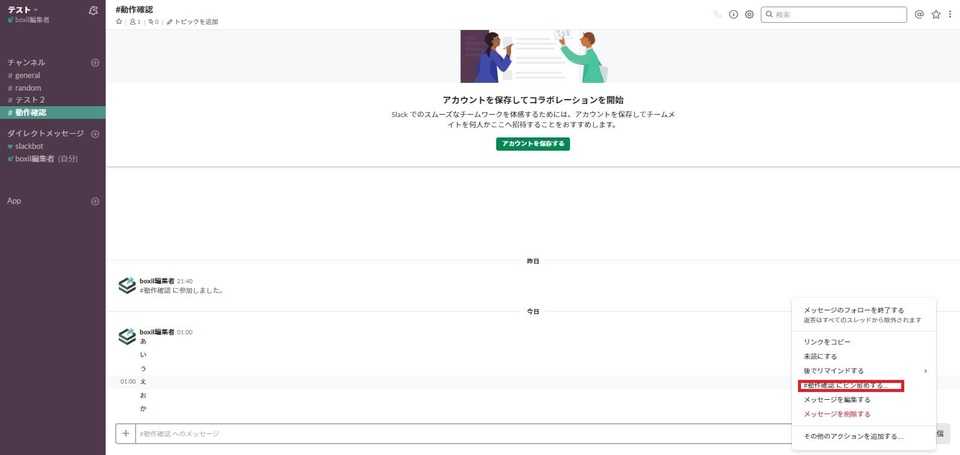Start new direct message via plus icon
This screenshot has height=455, width=960.
95,133
